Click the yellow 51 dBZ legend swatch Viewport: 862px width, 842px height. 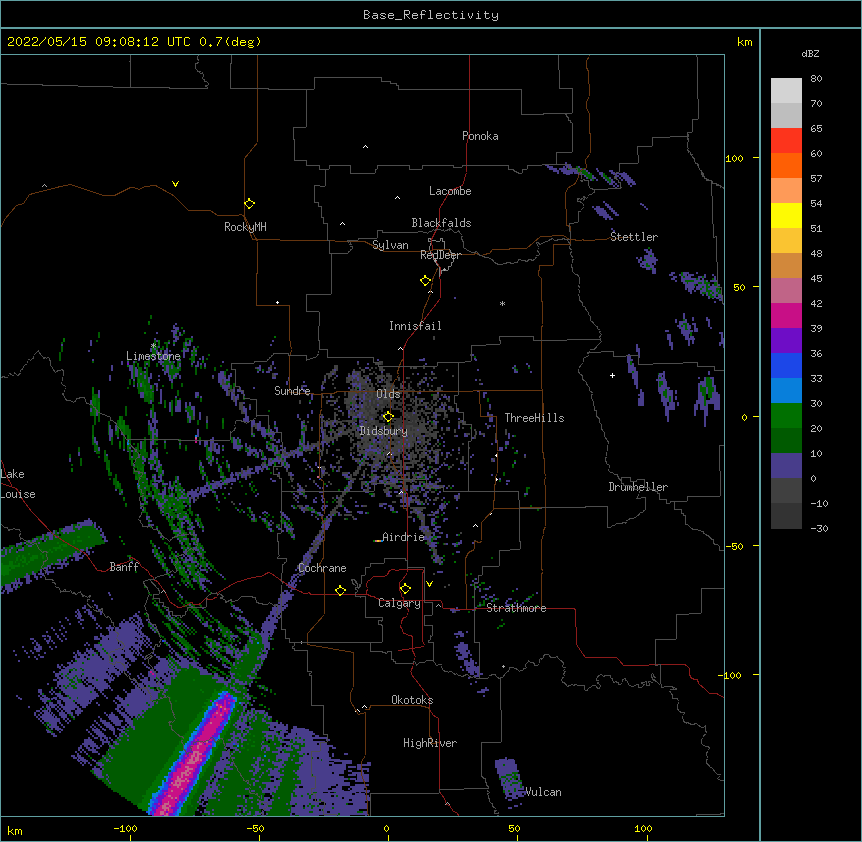pyautogui.click(x=786, y=216)
